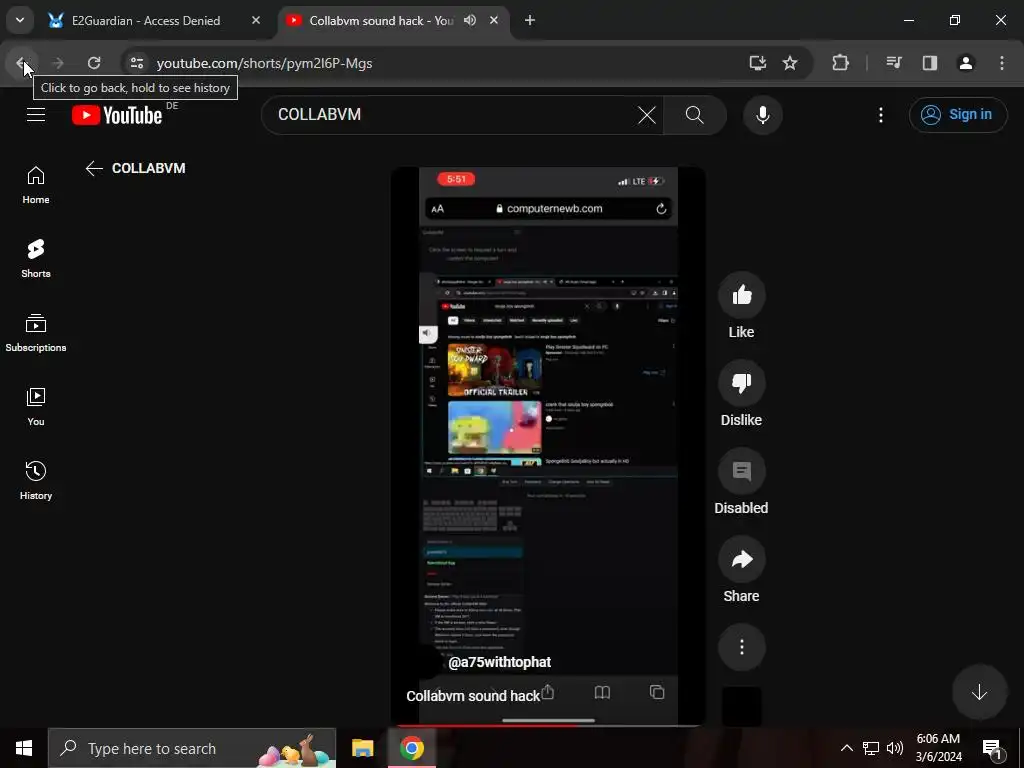Expand the tab search dropdown chevron
This screenshot has height=768, width=1024.
[20, 20]
